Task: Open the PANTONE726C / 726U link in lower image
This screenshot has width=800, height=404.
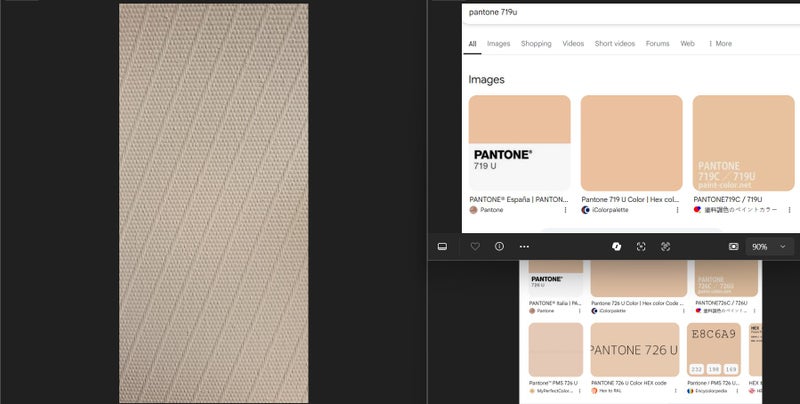Action: pos(721,303)
